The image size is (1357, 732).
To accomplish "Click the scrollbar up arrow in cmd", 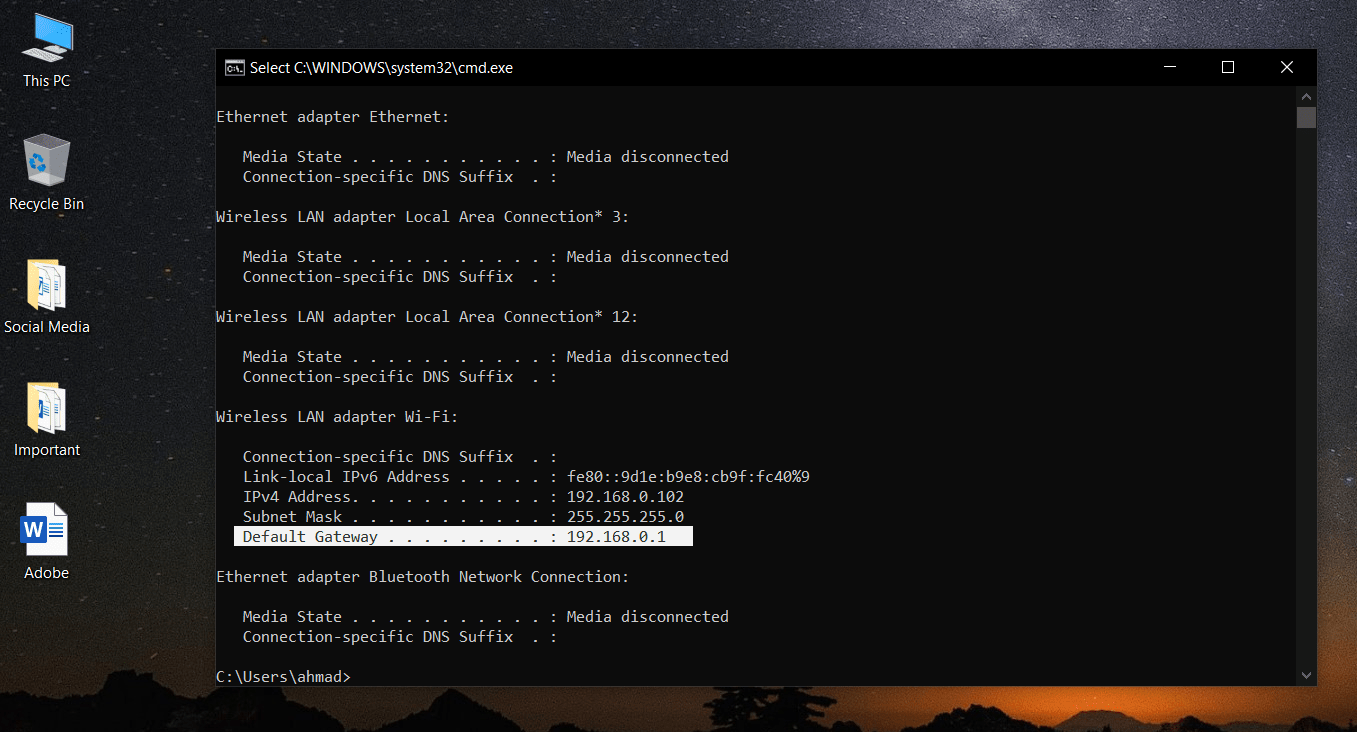I will click(1306, 96).
